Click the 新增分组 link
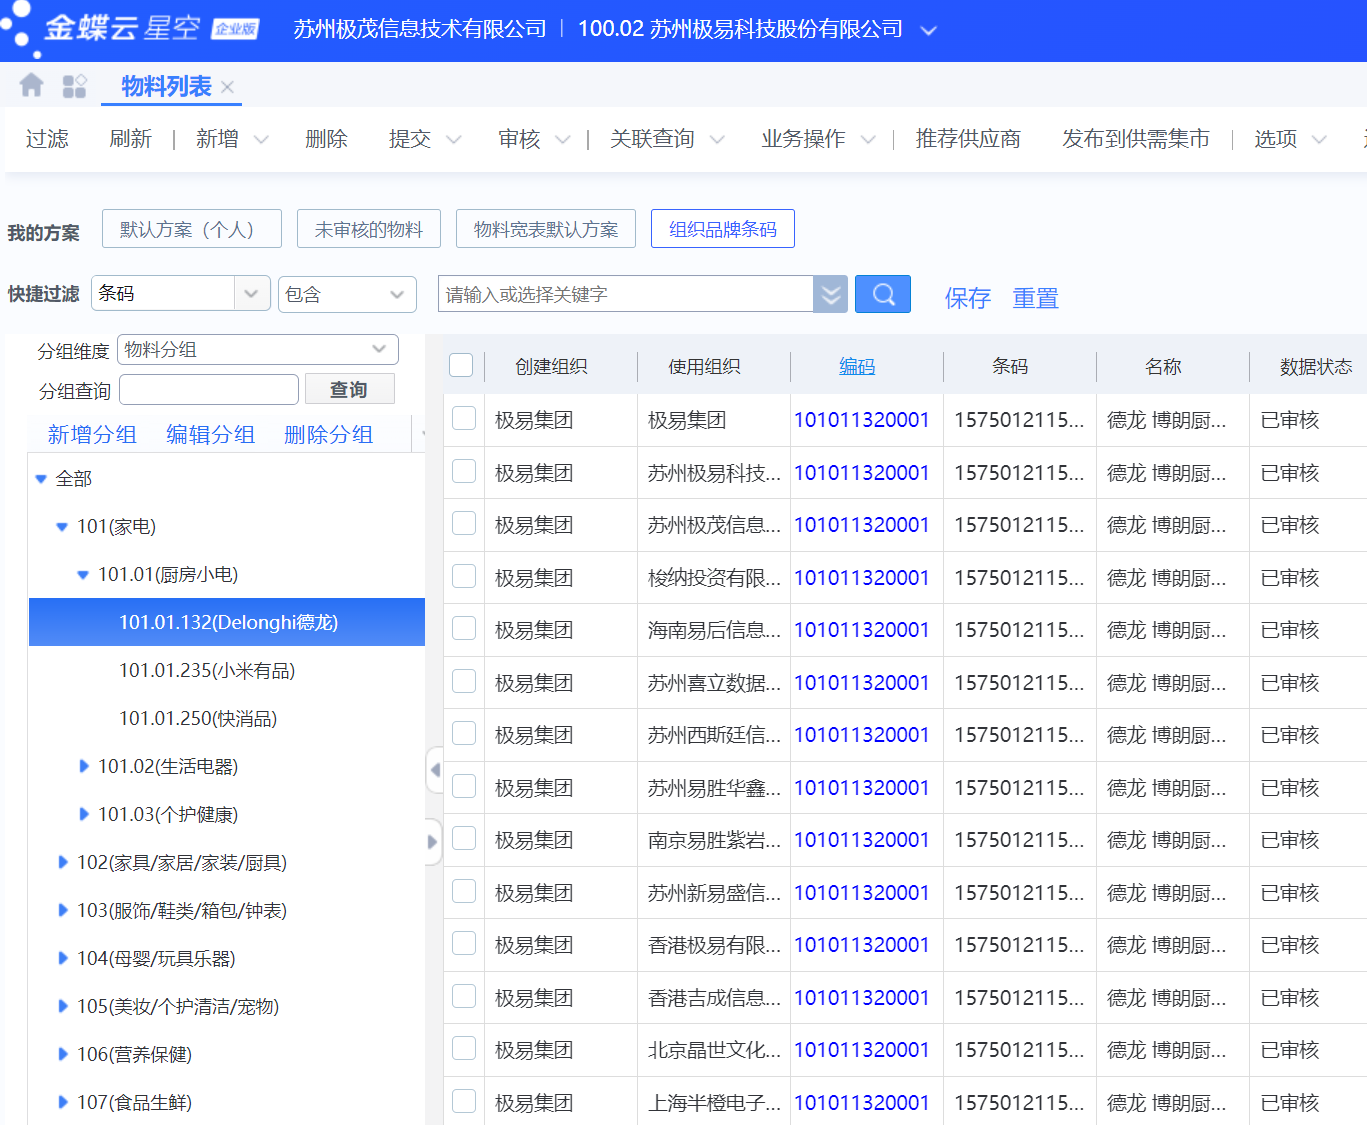Viewport: 1367px width, 1125px height. coord(92,434)
